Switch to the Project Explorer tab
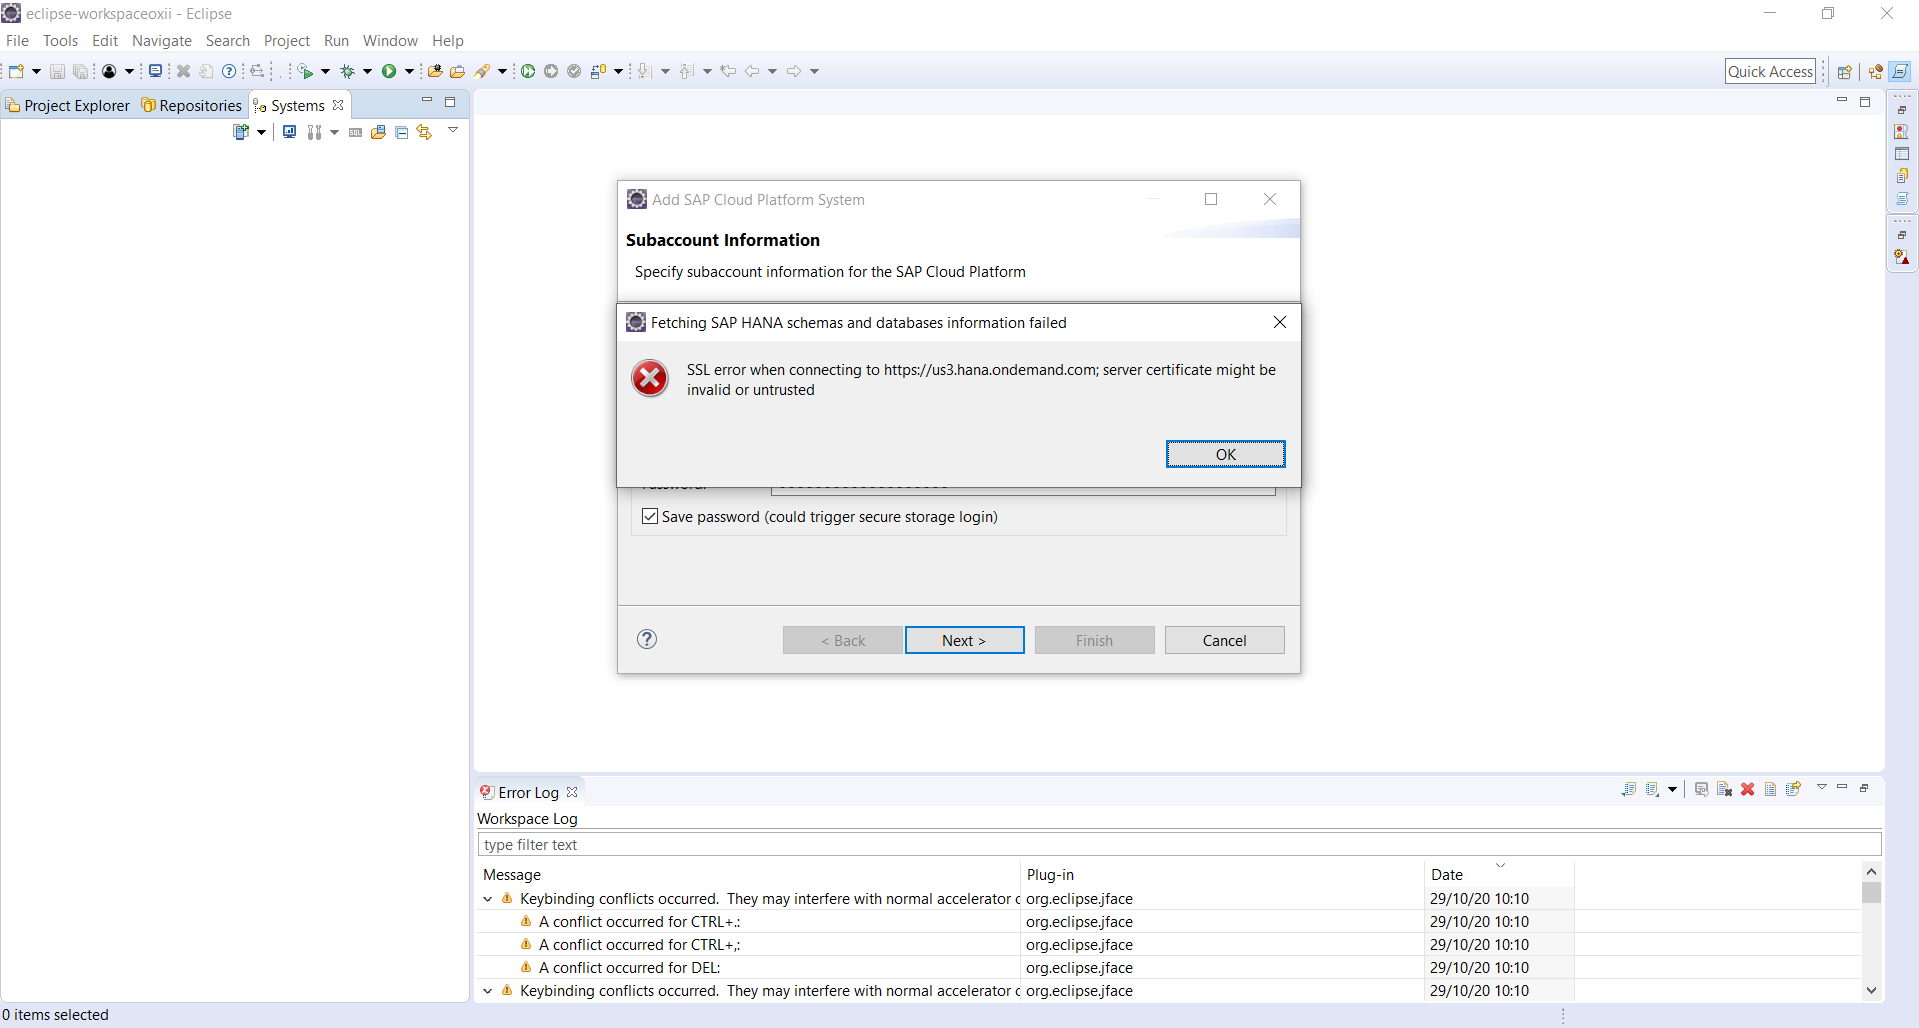 [68, 105]
